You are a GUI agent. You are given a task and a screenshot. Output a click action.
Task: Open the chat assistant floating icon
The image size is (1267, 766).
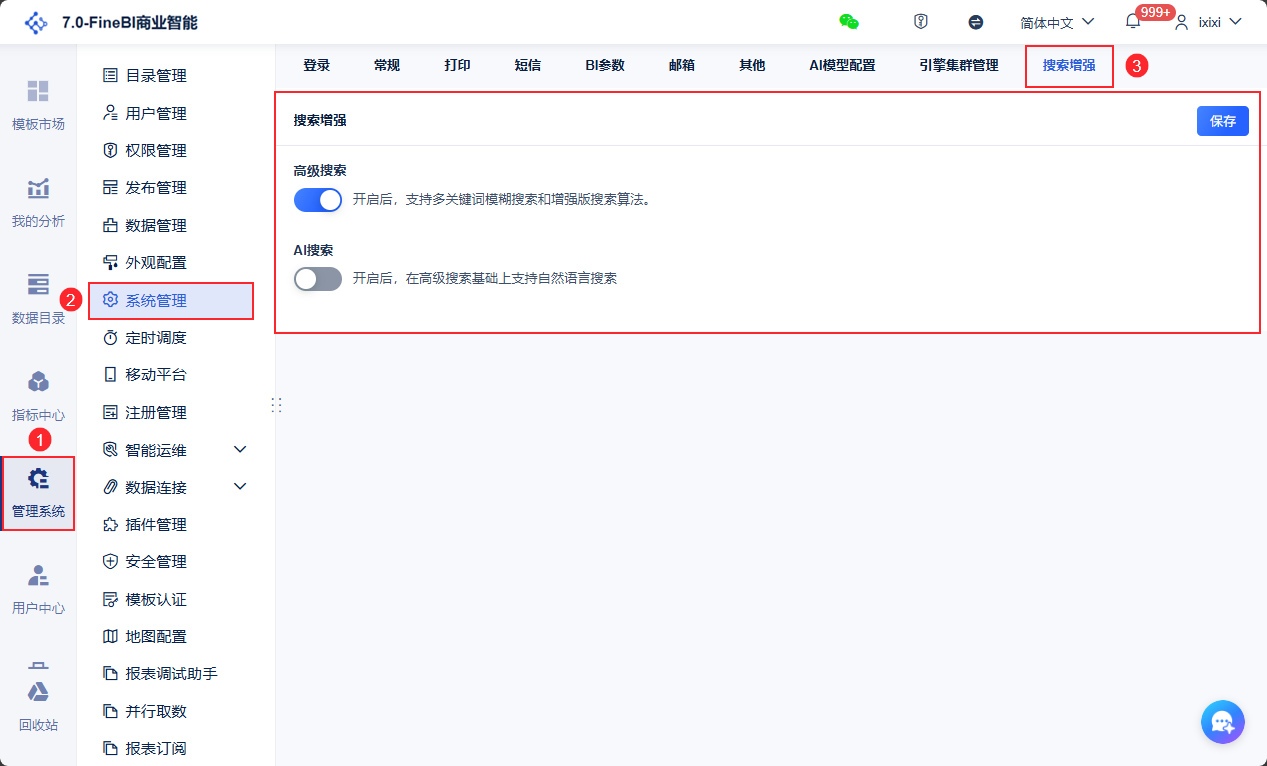[1223, 722]
